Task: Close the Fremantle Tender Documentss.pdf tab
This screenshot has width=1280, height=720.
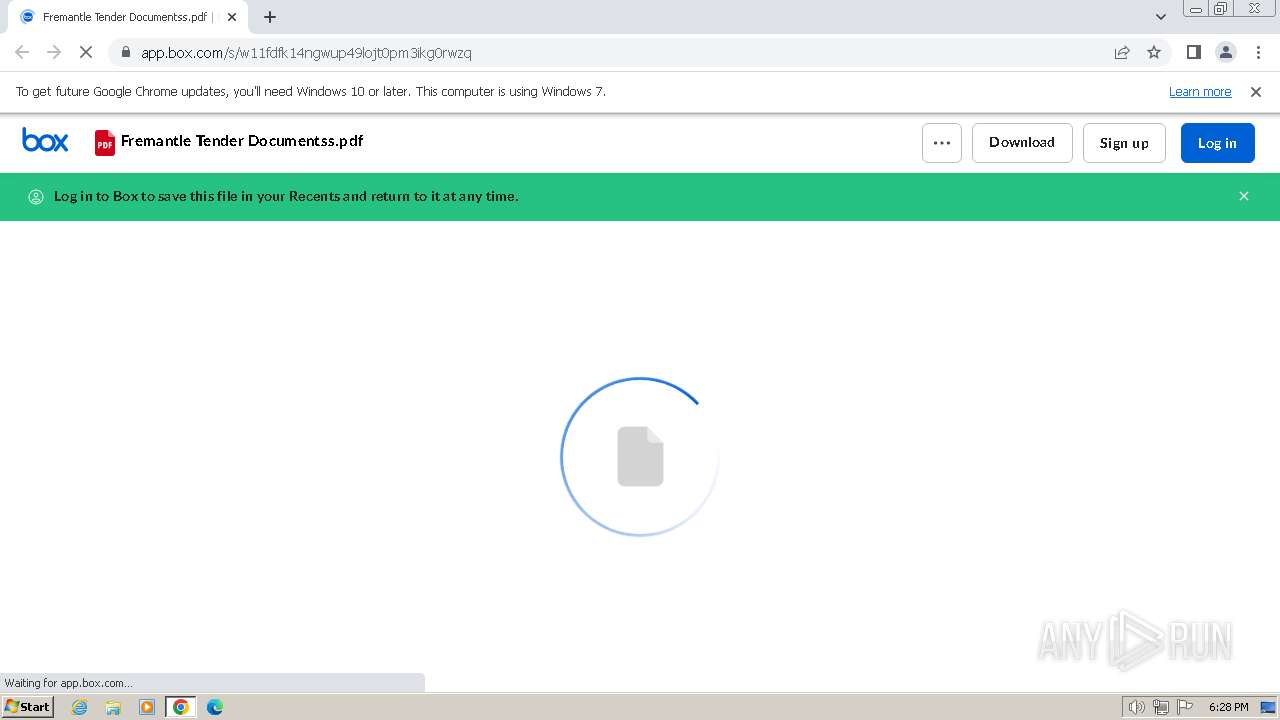Action: [232, 17]
